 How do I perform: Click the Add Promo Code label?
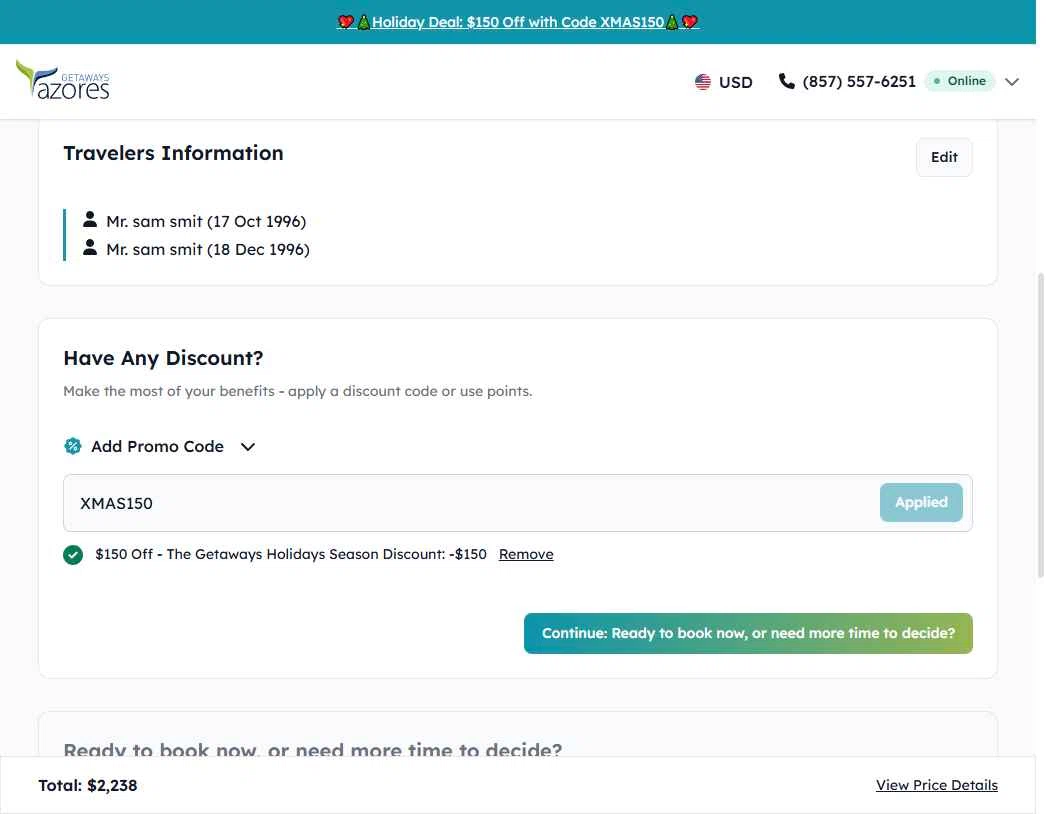click(x=157, y=446)
